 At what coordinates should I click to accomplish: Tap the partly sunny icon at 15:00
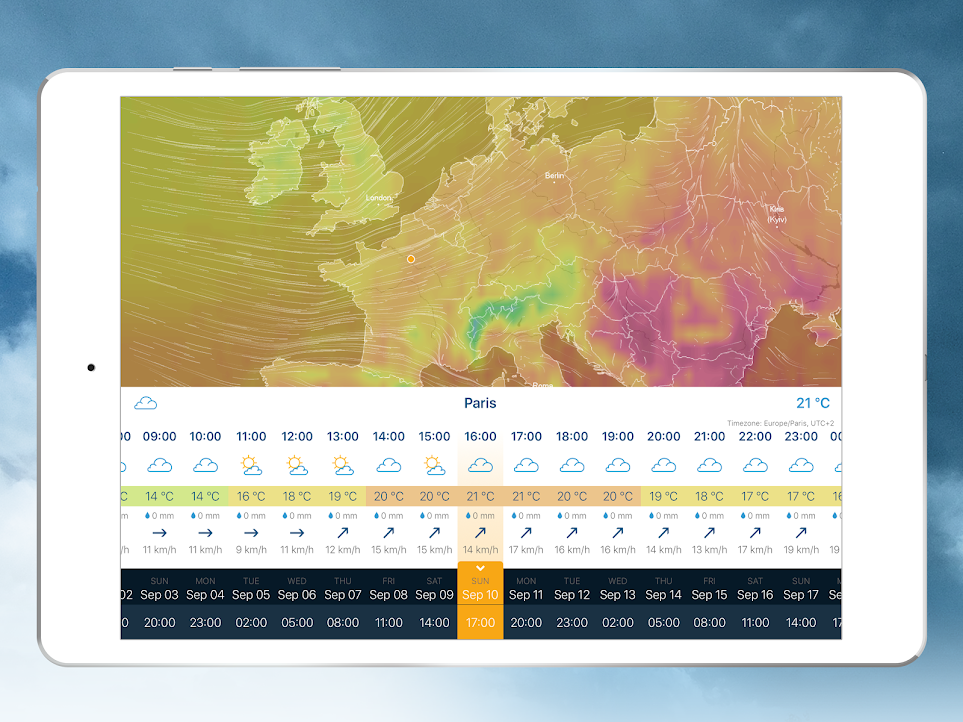[434, 465]
